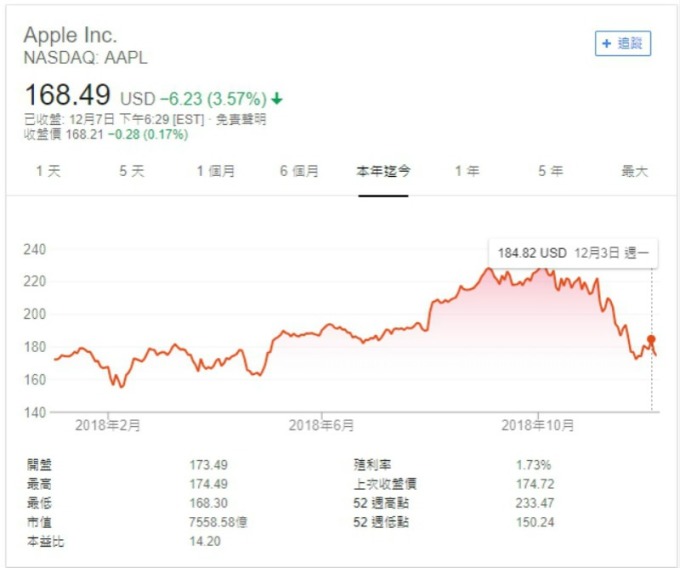Click the 184.82 USD chart tooltip
The width and height of the screenshot is (680, 568).
[573, 253]
